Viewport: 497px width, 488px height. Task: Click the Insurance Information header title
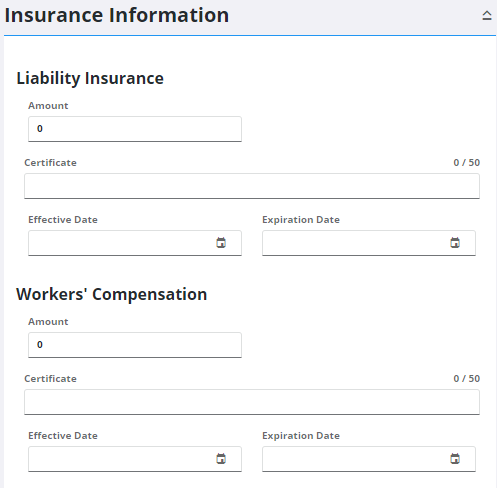coord(117,15)
